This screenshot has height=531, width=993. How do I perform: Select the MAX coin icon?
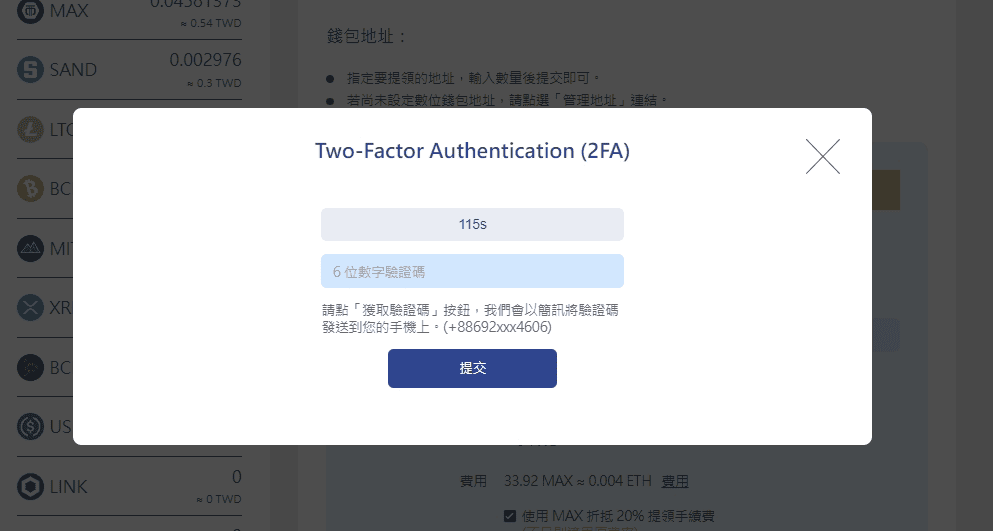coord(30,10)
